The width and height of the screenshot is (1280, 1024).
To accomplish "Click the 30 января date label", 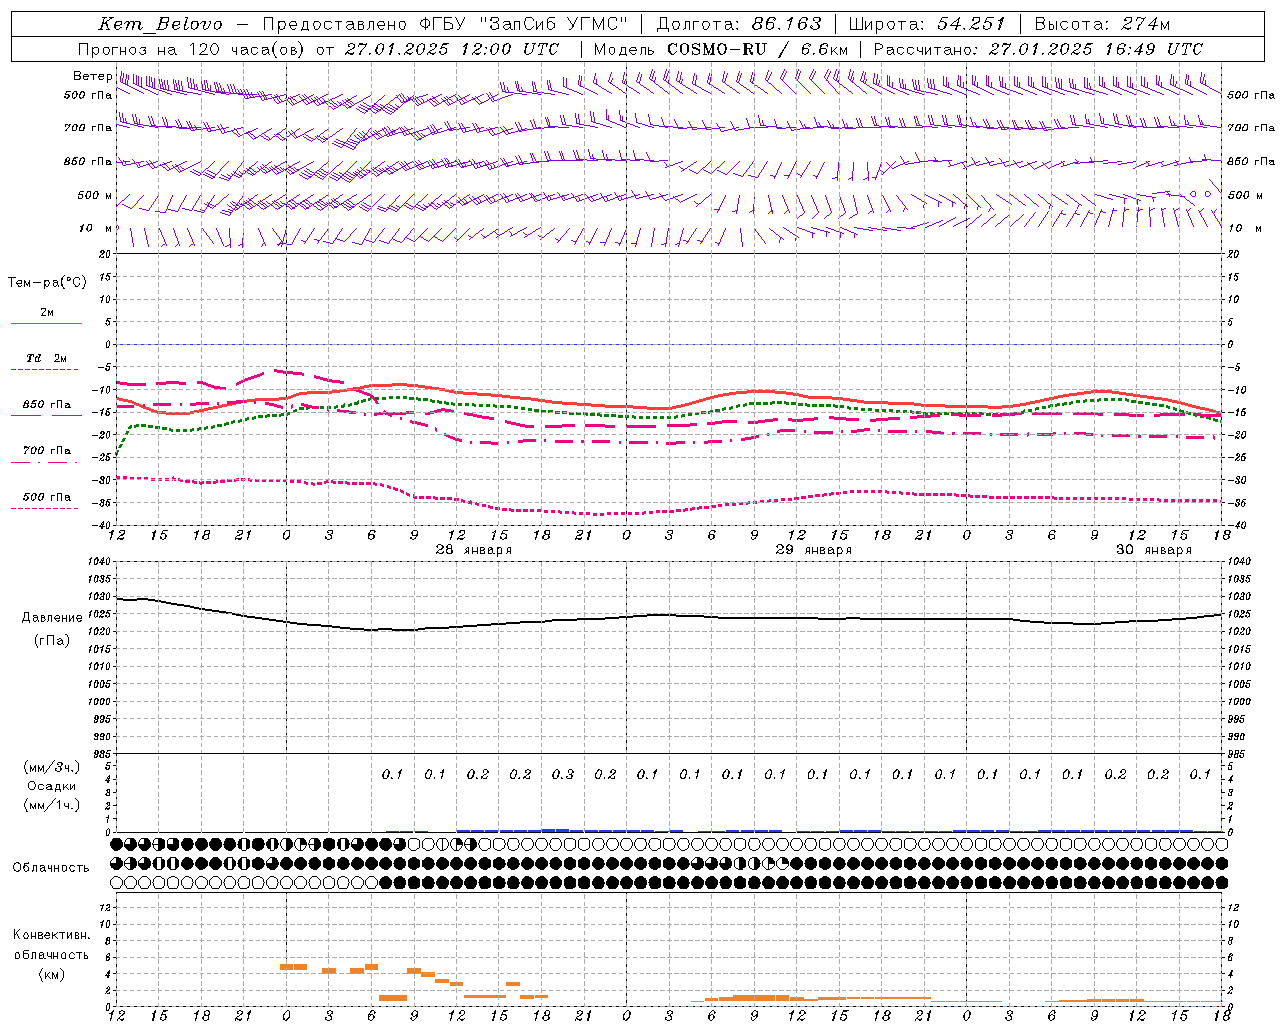I will 1153,550.
